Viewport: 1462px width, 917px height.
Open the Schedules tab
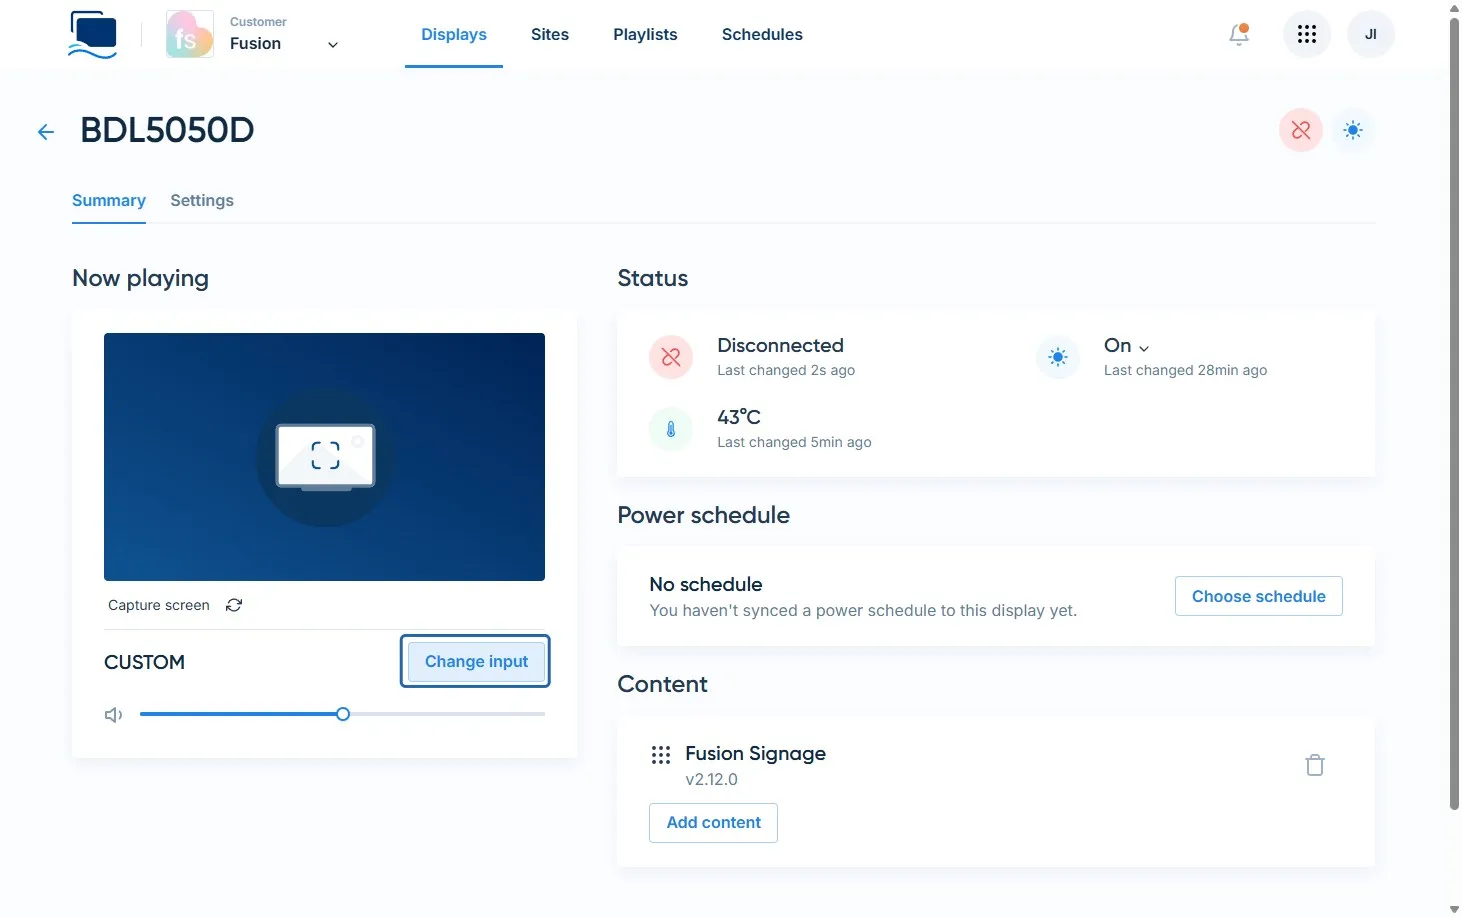coord(762,34)
